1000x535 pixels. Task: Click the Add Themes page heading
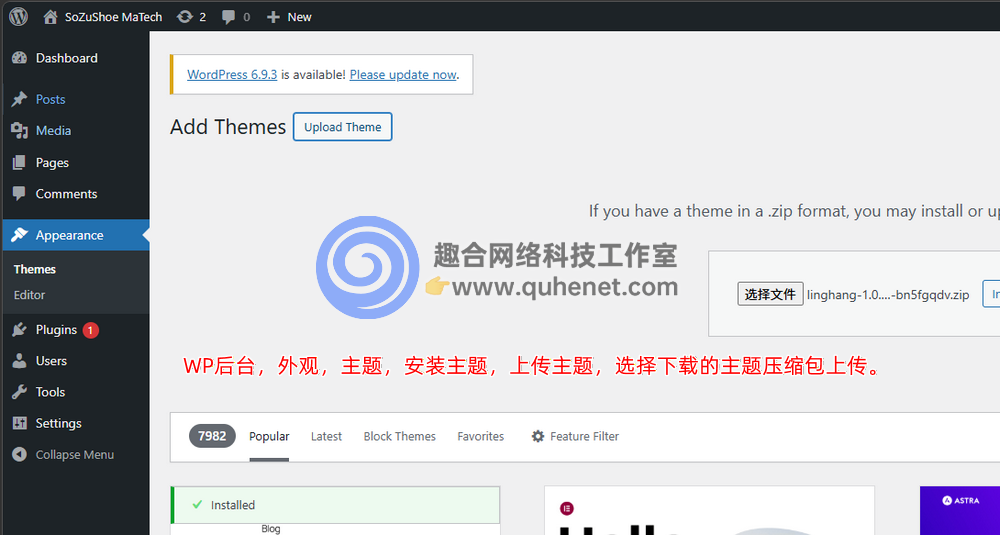coord(228,127)
